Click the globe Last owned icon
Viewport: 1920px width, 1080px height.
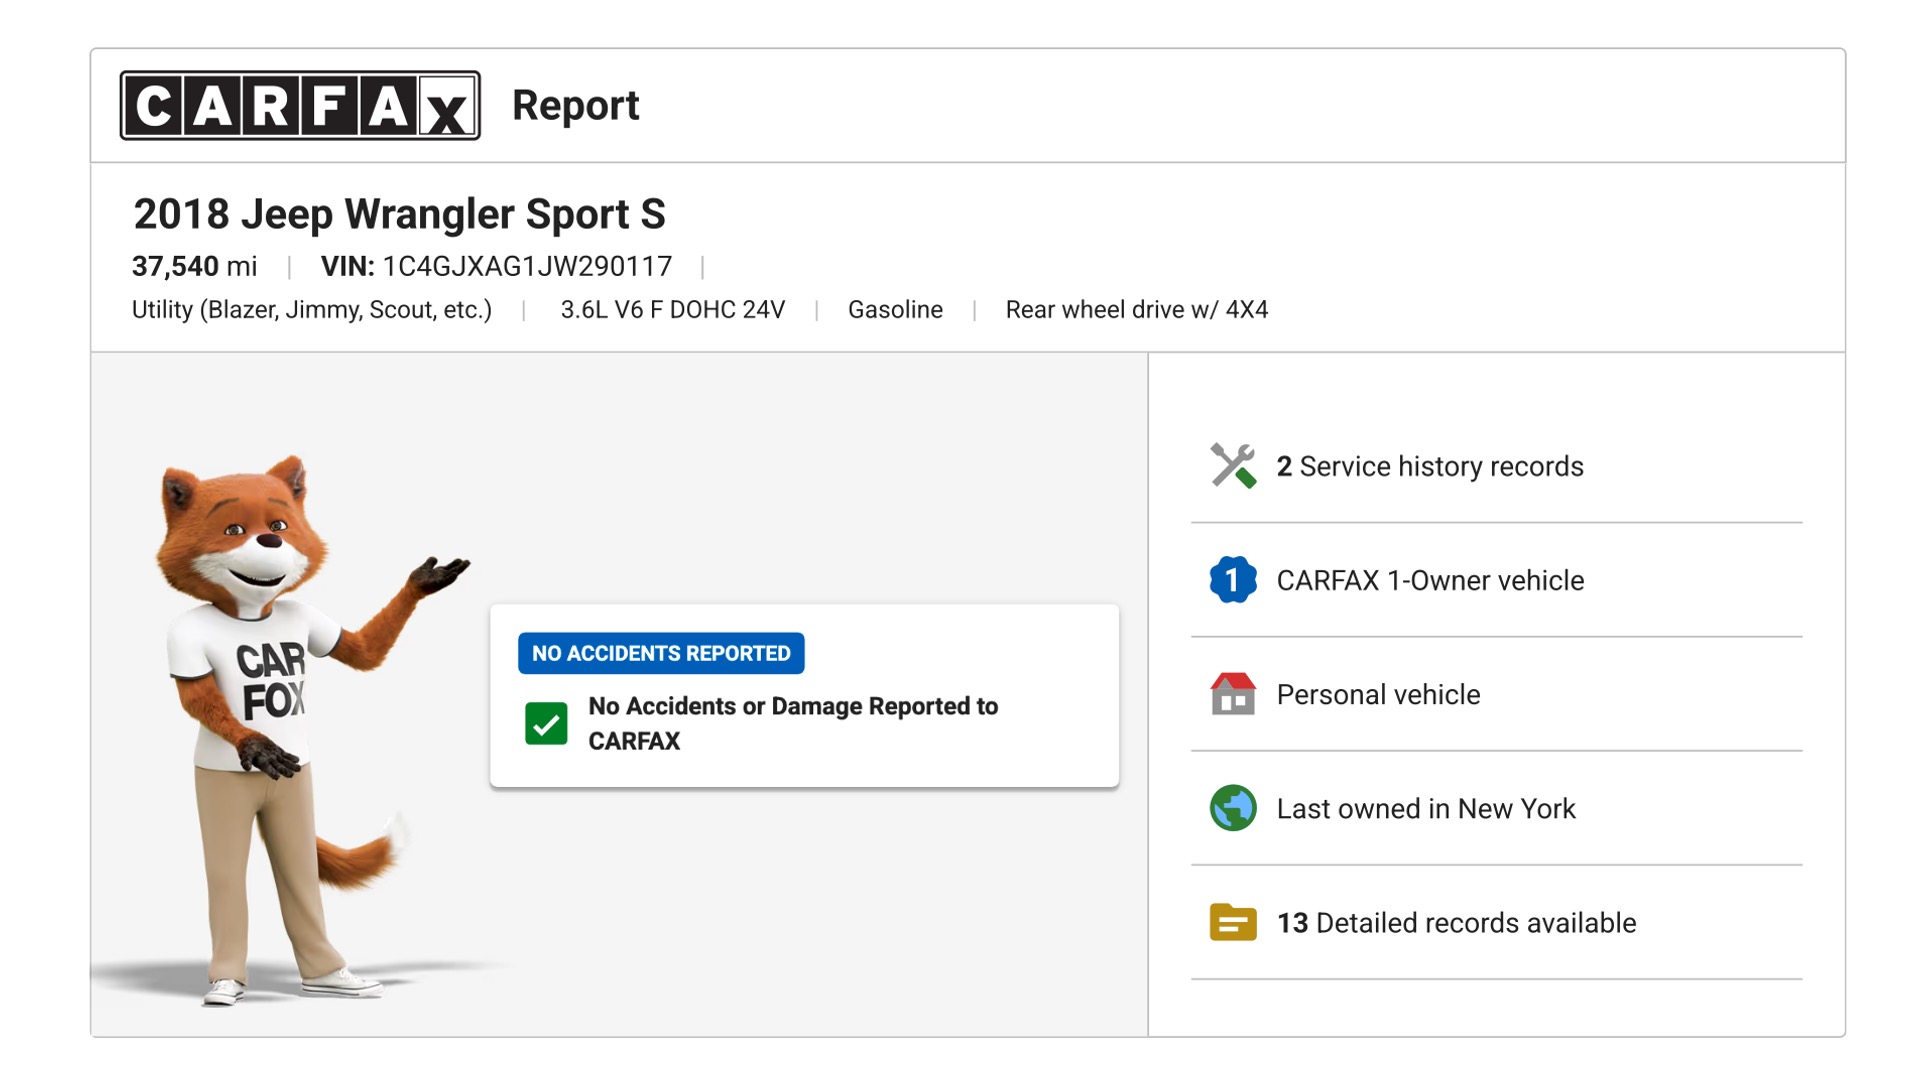pos(1233,808)
